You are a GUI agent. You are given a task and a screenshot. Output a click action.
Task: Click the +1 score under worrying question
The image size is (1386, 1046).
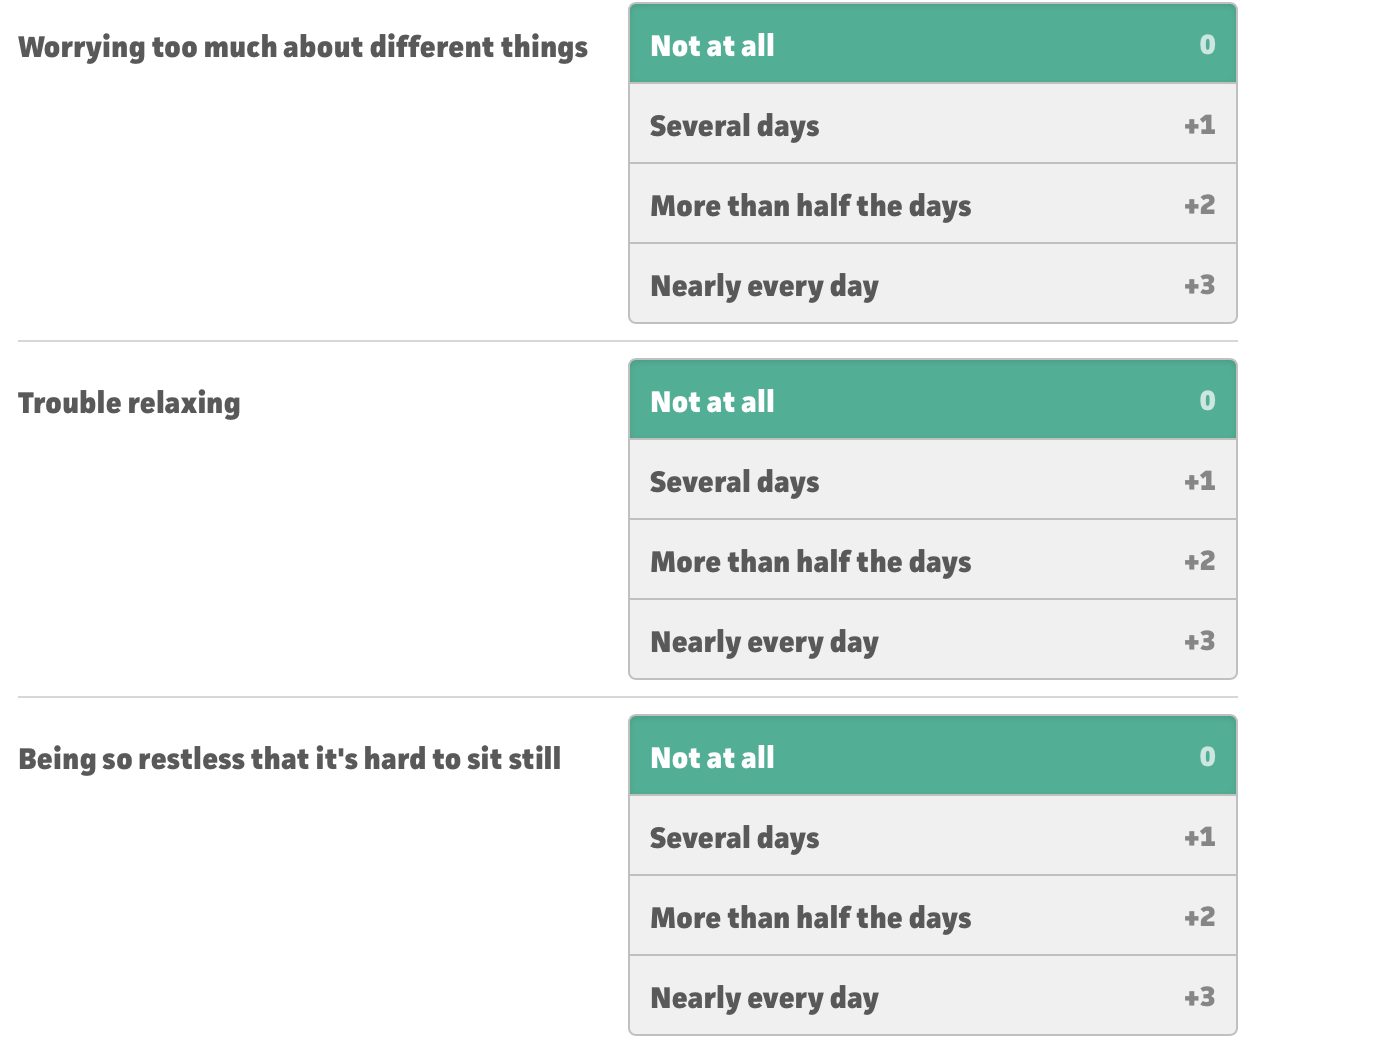(x=1199, y=124)
